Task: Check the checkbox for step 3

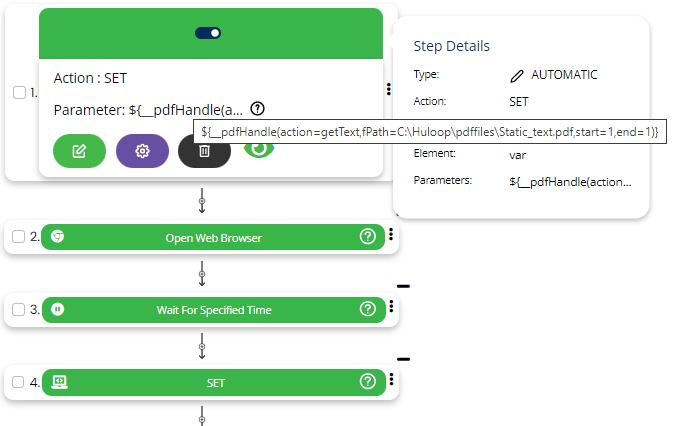Action: pos(19,309)
